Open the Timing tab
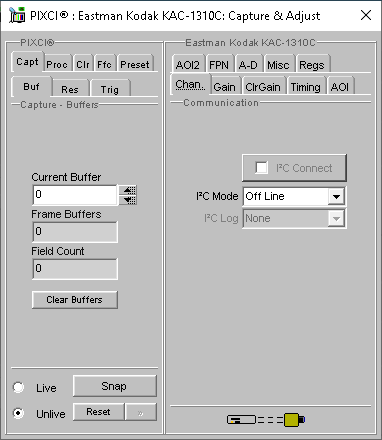 coord(306,87)
